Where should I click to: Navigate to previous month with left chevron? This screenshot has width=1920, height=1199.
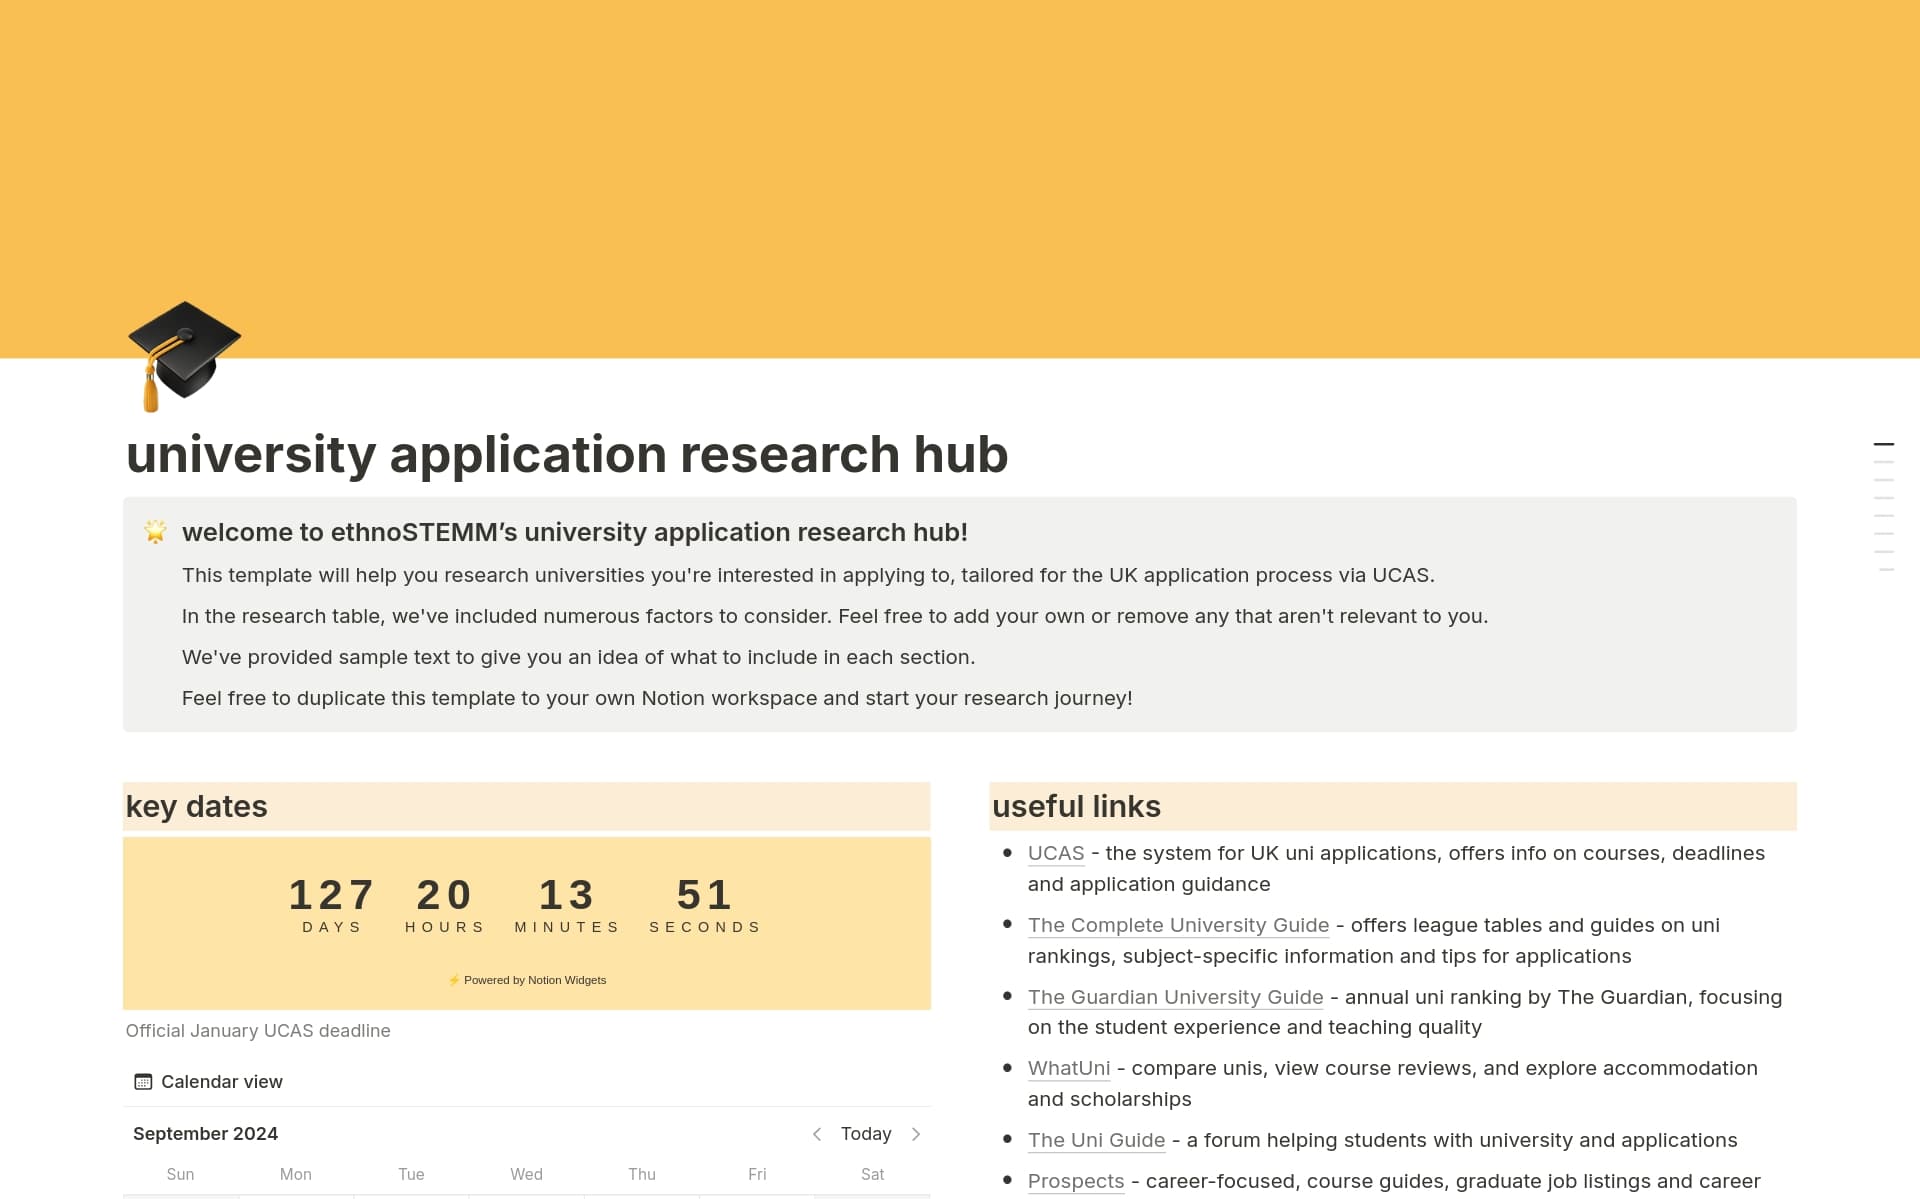816,1134
